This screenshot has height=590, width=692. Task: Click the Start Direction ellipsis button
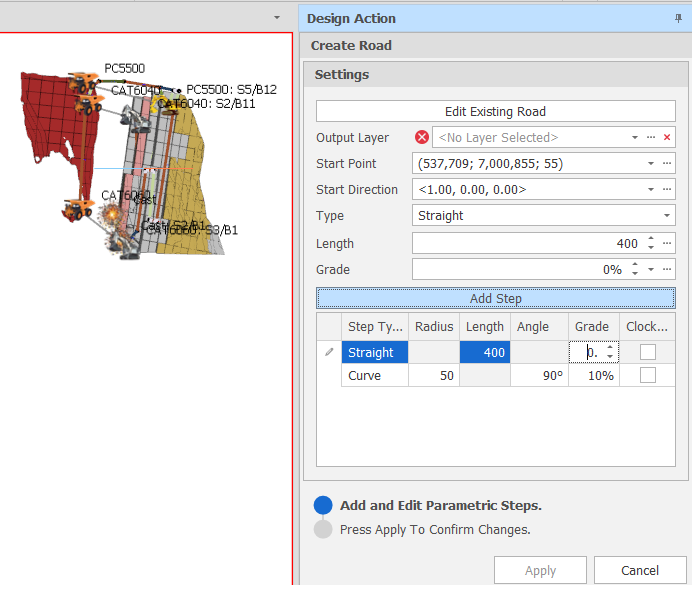coord(667,190)
